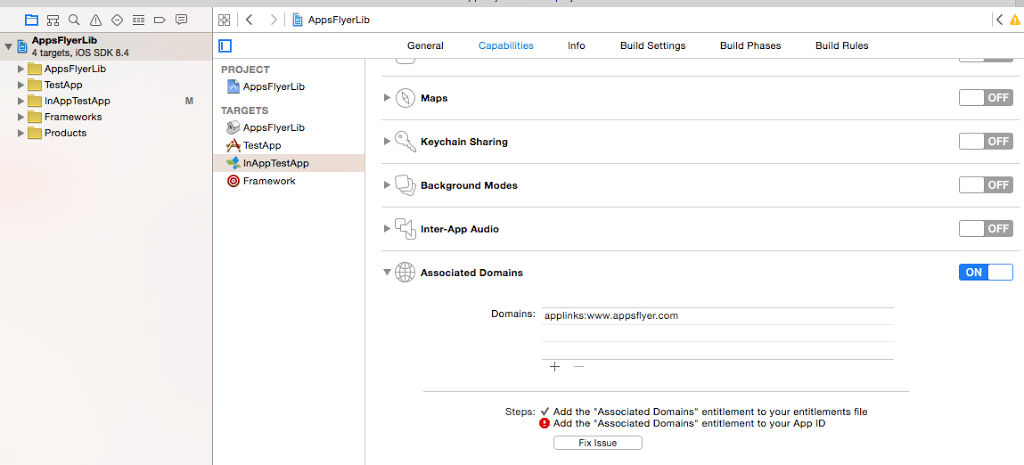Click the M status badge next to InAppTestApp
The image size is (1024, 465).
pos(189,101)
